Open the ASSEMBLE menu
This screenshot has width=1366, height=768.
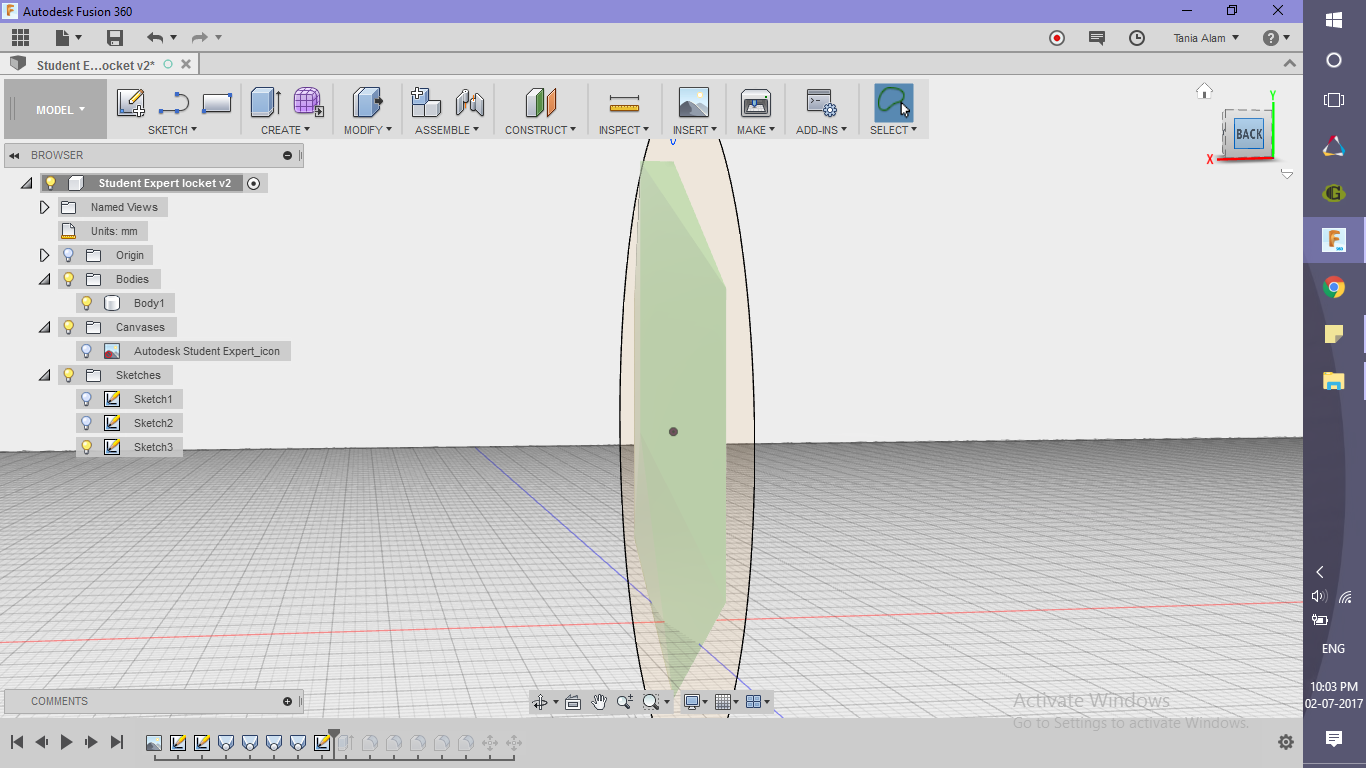click(447, 130)
